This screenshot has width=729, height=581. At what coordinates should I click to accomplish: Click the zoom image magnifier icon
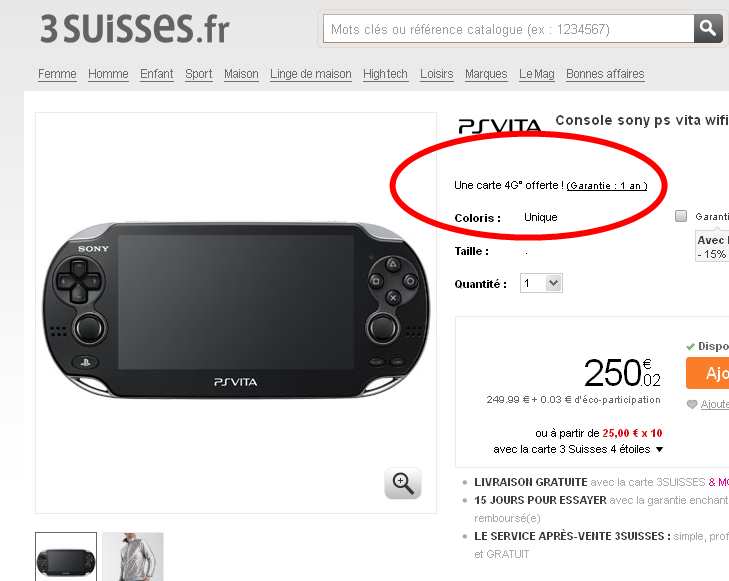coord(403,483)
